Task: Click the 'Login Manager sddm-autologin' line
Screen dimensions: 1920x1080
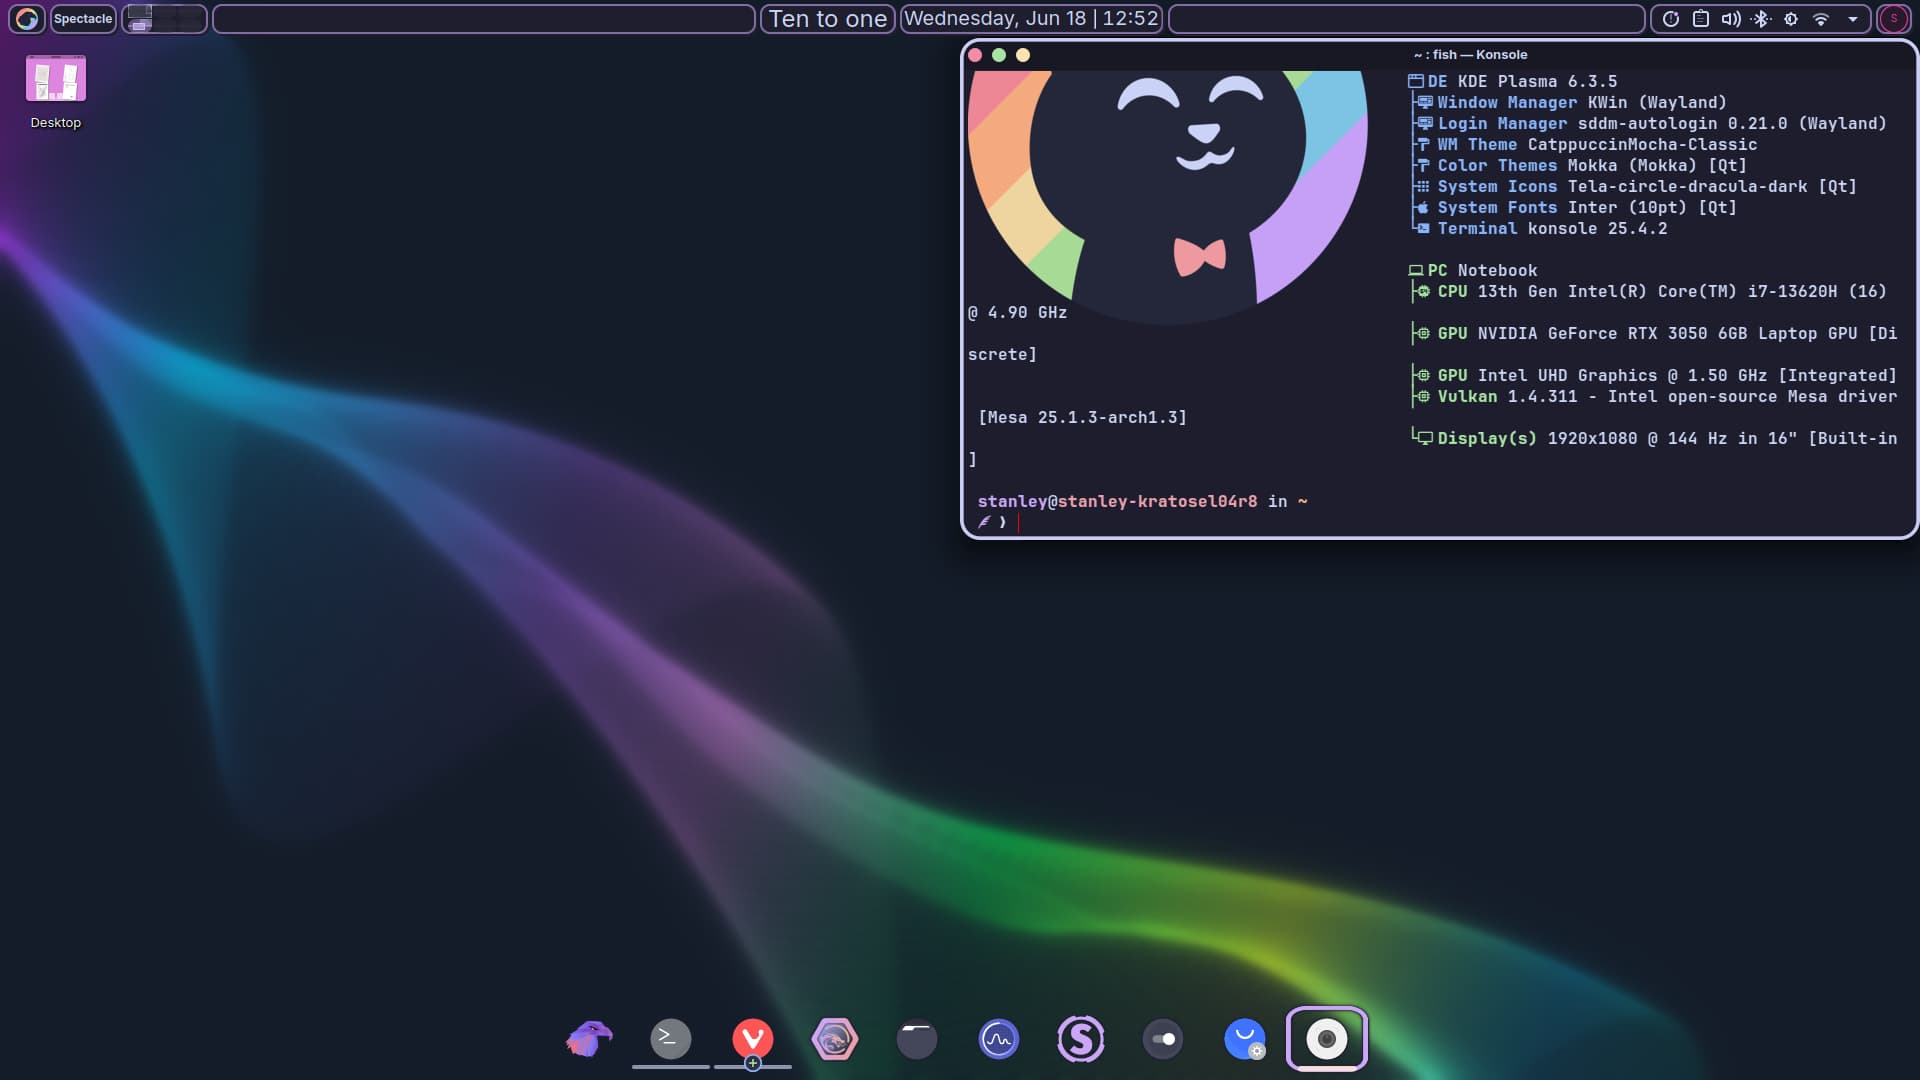Action: [x=1650, y=123]
